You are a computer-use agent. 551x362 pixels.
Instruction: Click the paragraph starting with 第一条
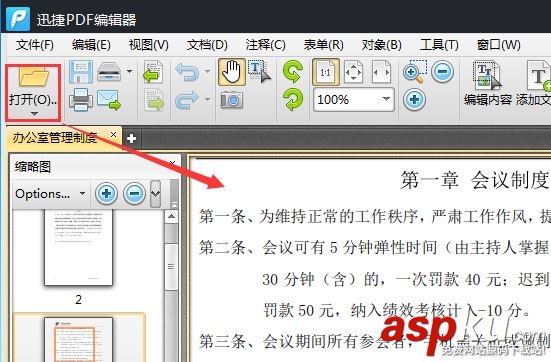pos(375,216)
